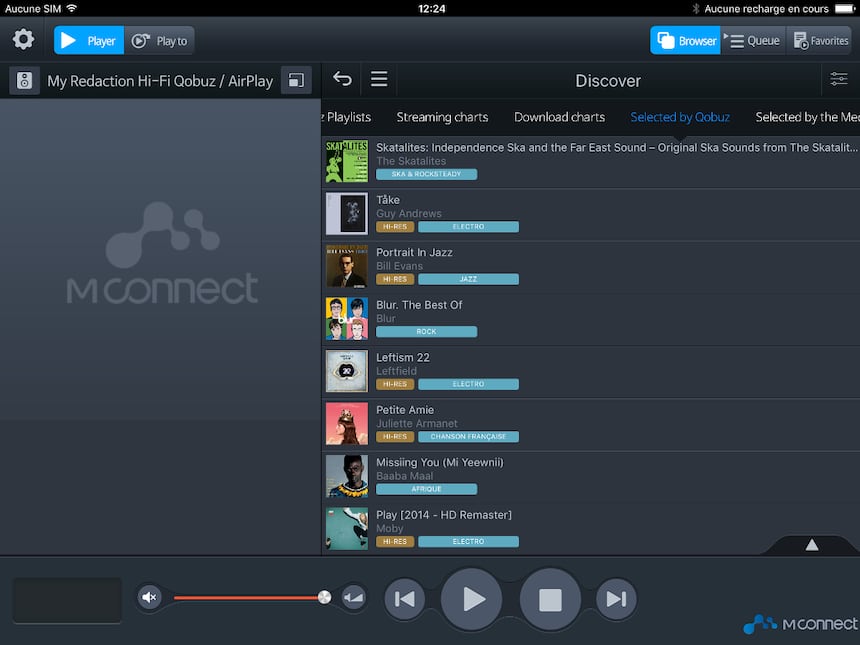Image resolution: width=860 pixels, height=645 pixels.
Task: Open the Skatalites album cover
Action: click(347, 161)
